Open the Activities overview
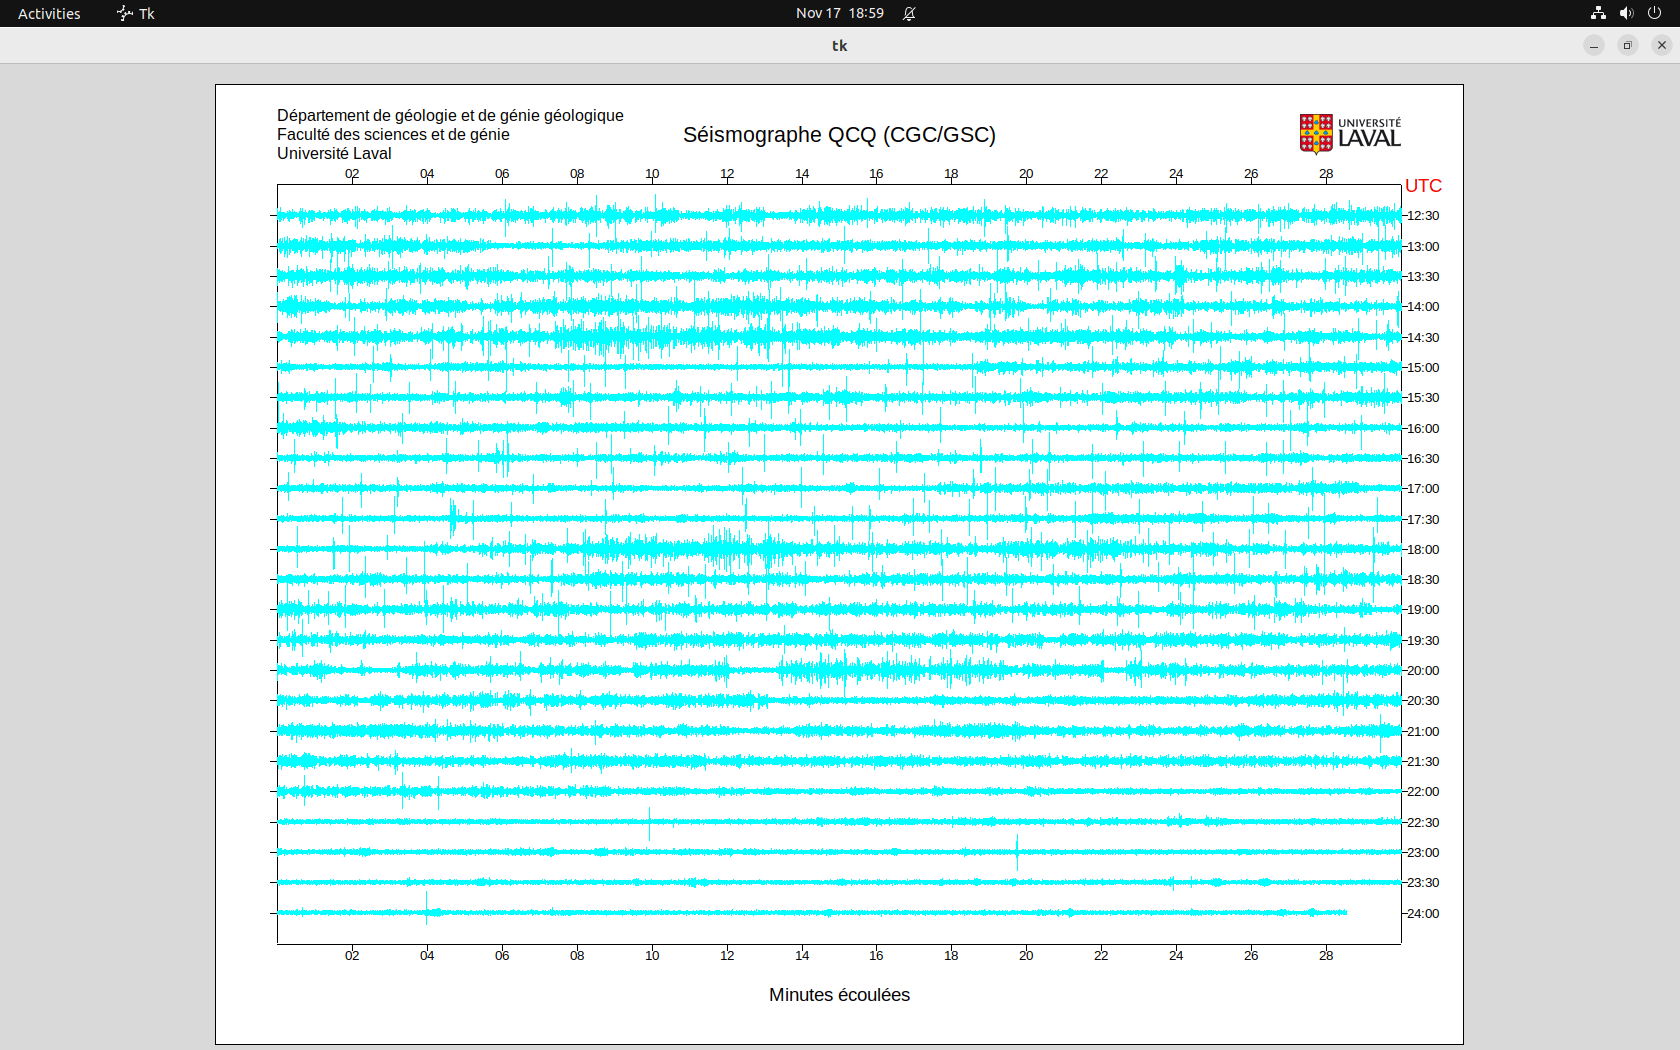Image resolution: width=1680 pixels, height=1050 pixels. tap(49, 13)
